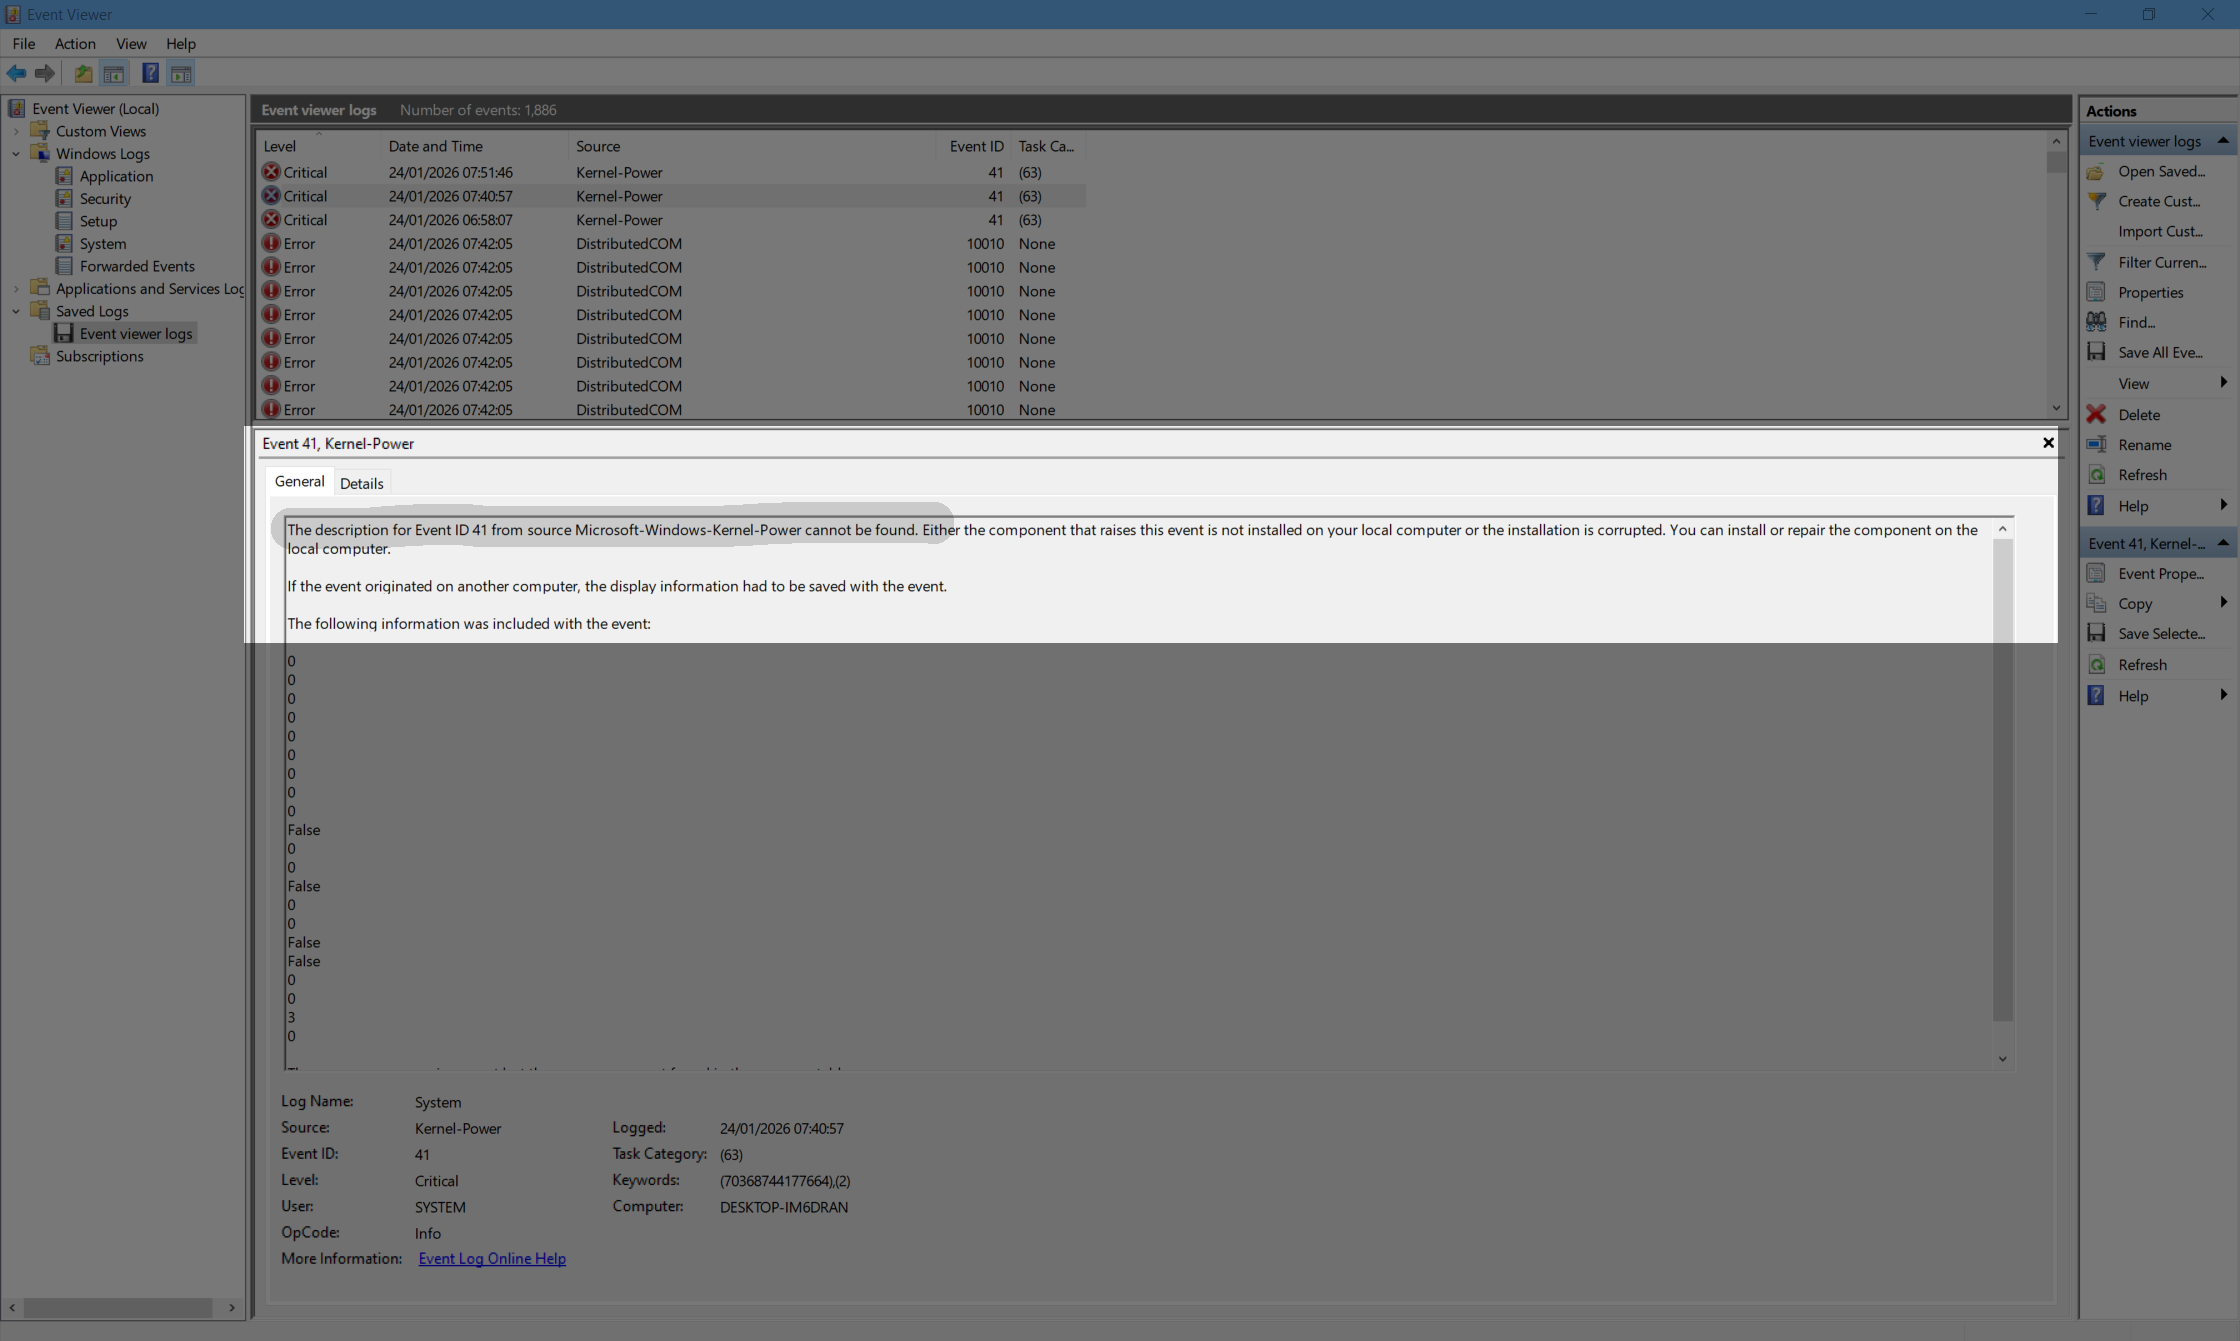The height and width of the screenshot is (1341, 2240).
Task: Click the Save Selected Events disk icon
Action: pos(2096,633)
